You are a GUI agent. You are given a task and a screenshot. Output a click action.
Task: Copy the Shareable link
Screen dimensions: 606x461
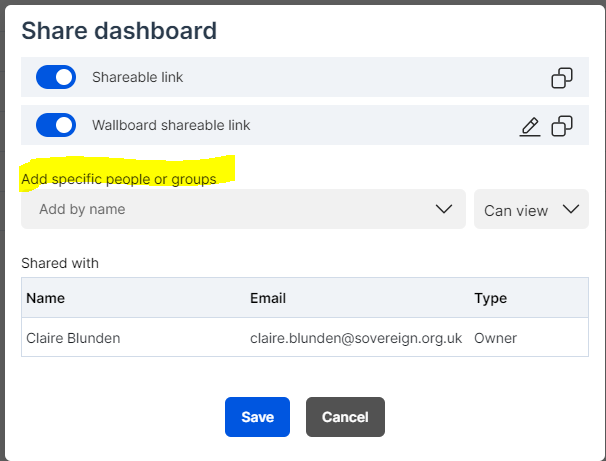click(x=562, y=77)
